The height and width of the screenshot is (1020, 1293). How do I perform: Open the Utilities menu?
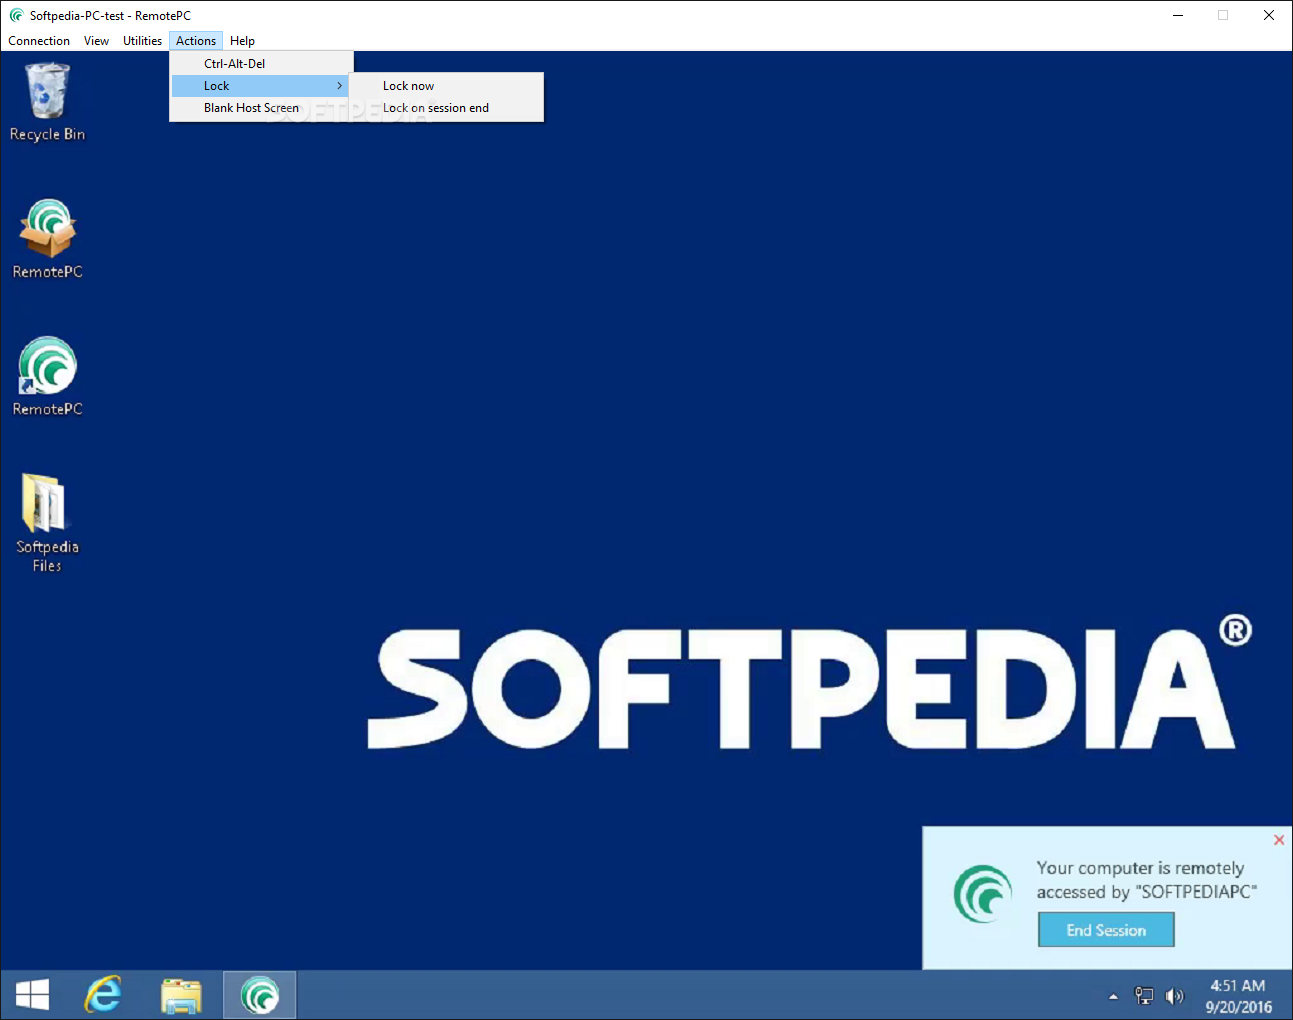[x=142, y=41]
